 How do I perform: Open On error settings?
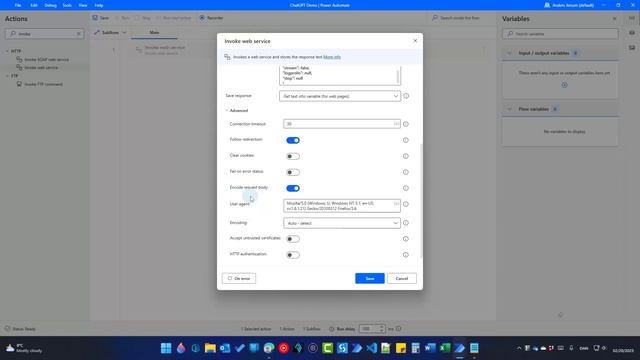coord(239,278)
